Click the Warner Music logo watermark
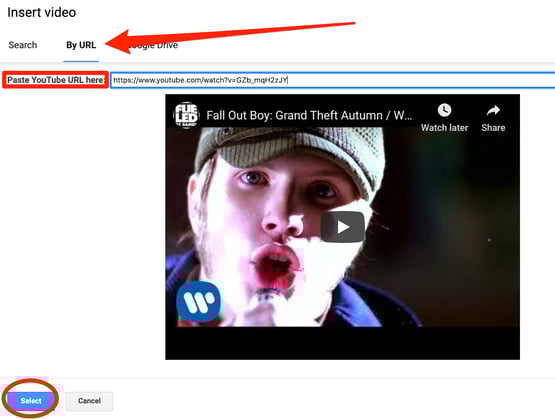Image resolution: width=555 pixels, height=419 pixels. tap(198, 302)
